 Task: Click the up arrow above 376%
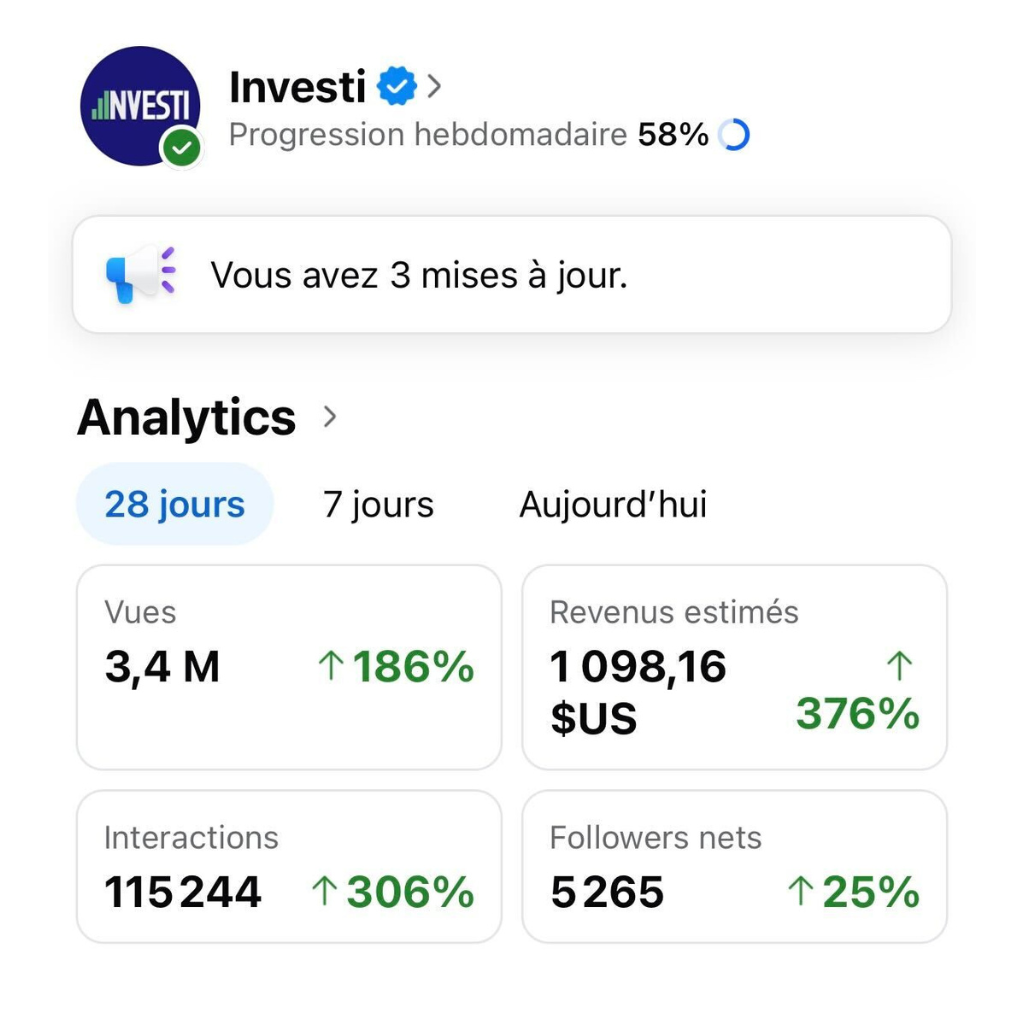[x=900, y=664]
